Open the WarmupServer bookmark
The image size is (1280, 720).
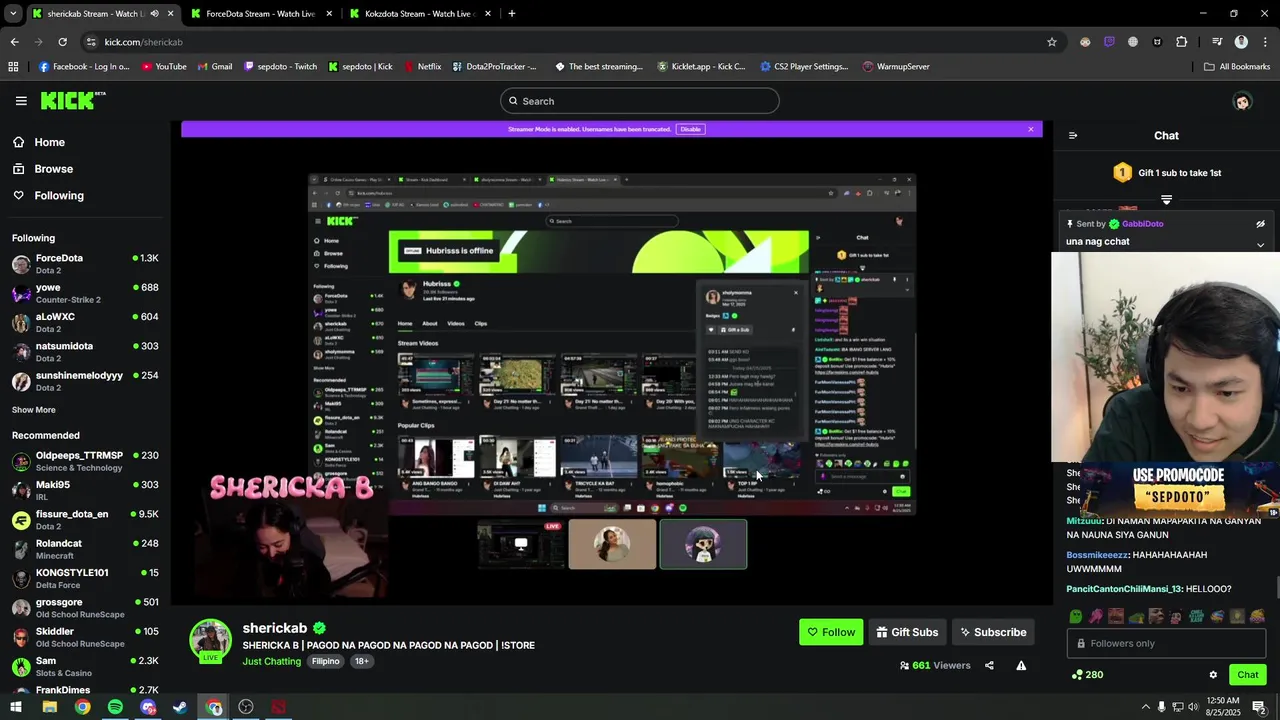895,67
